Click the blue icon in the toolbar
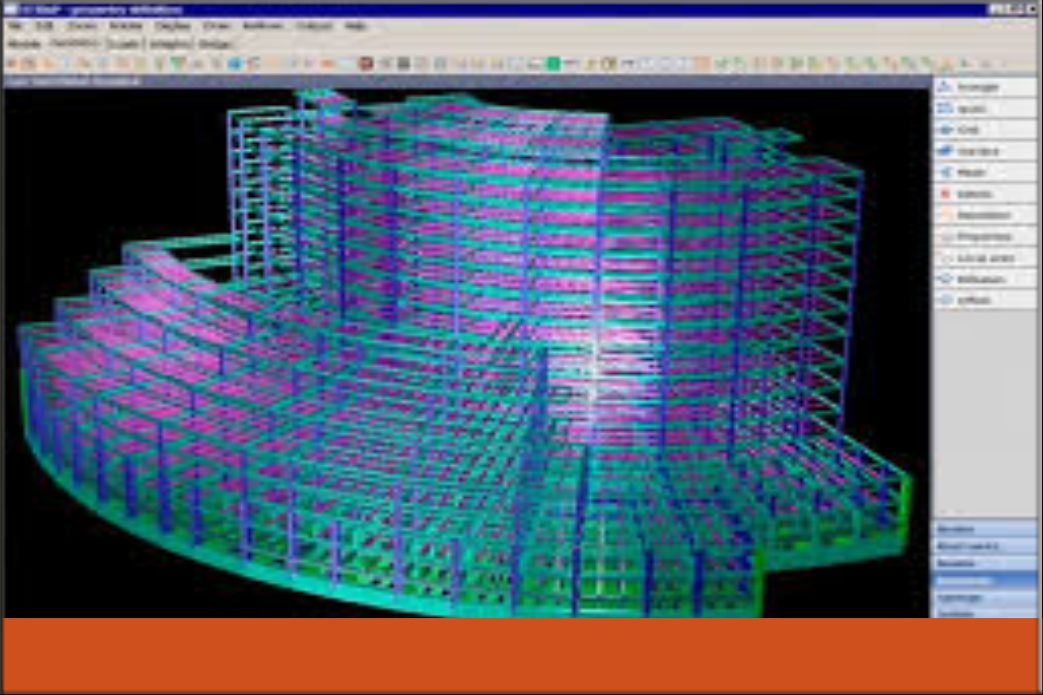The width and height of the screenshot is (1043, 695). pos(234,63)
